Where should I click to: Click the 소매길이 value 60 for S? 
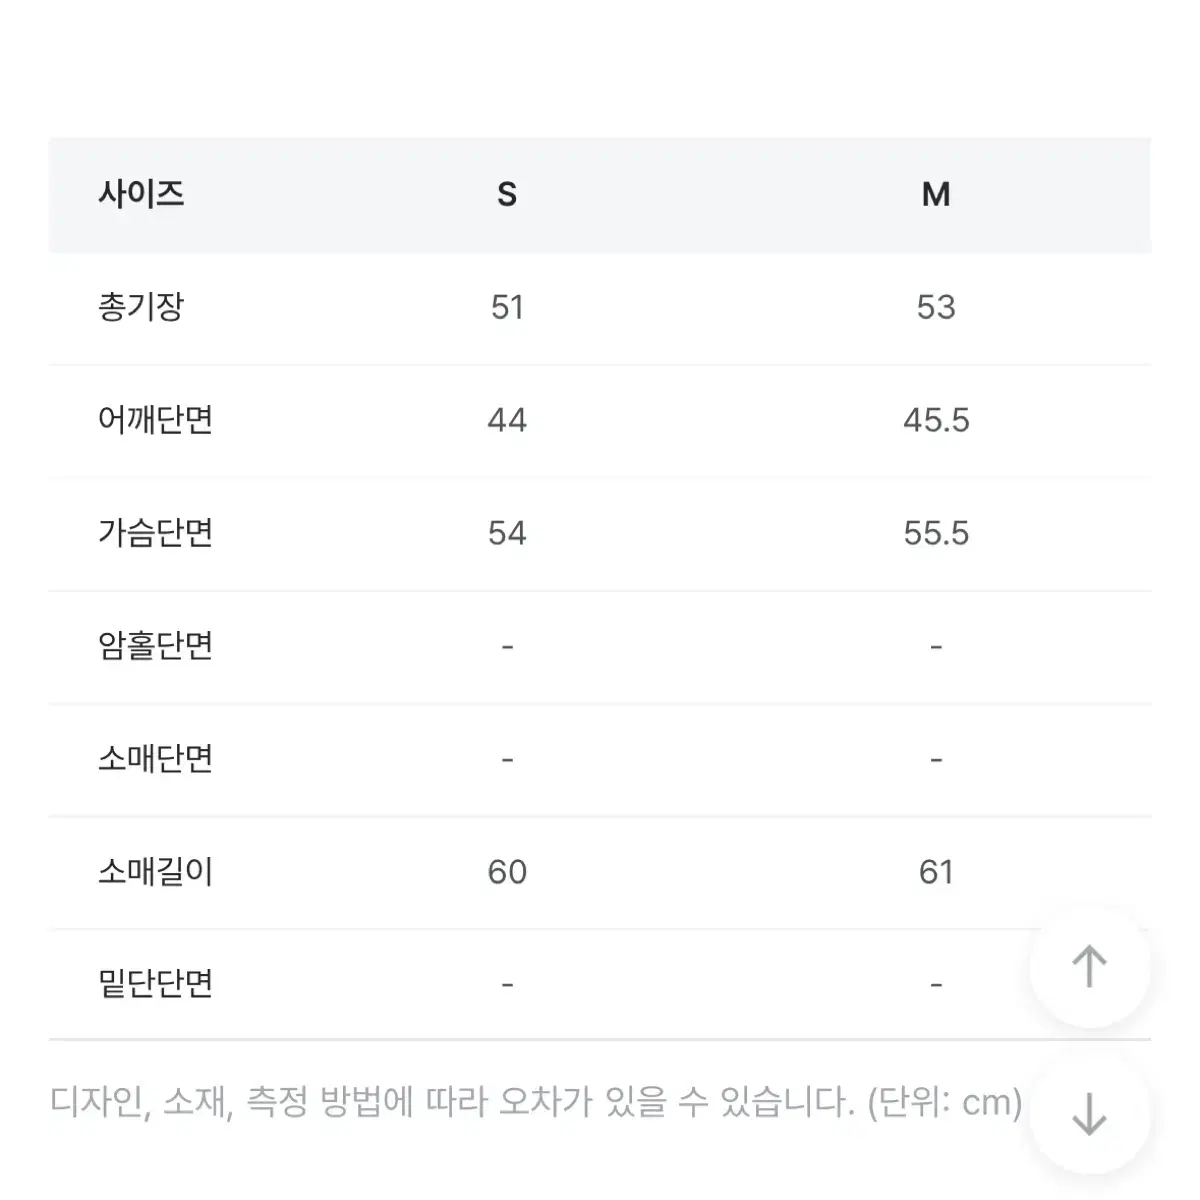pos(507,872)
